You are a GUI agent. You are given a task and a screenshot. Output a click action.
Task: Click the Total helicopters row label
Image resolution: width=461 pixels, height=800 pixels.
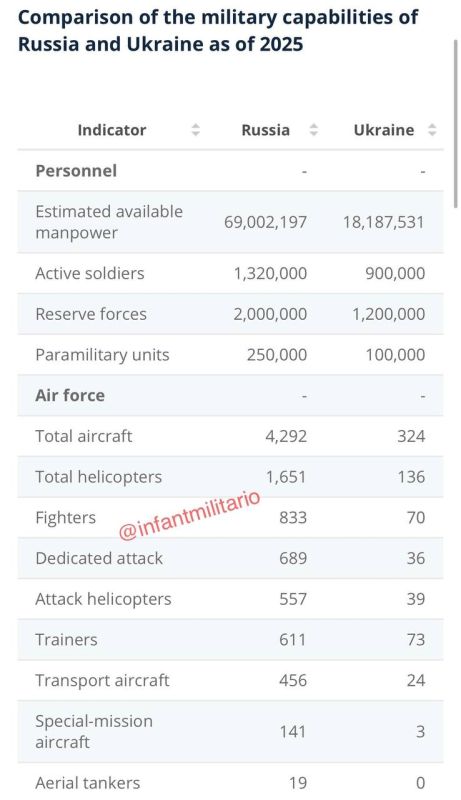98,477
